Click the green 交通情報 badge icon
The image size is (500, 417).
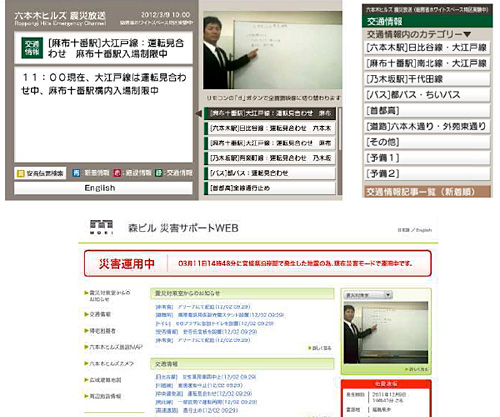32,48
